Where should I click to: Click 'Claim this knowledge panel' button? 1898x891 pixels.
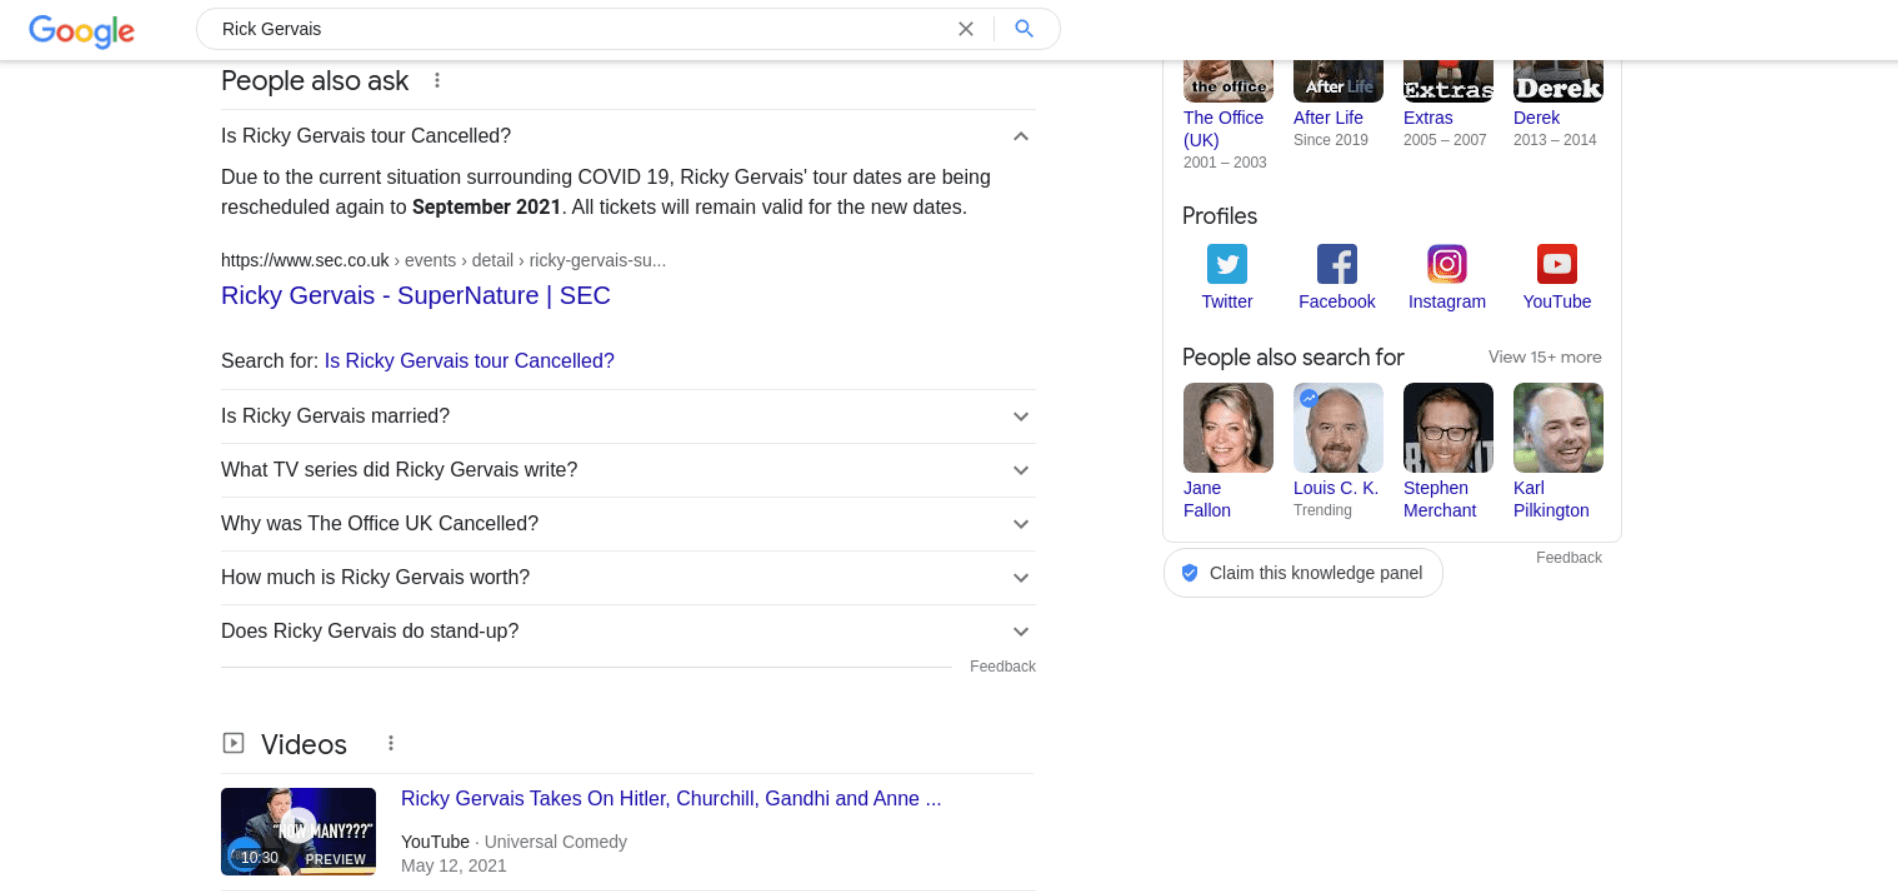pyautogui.click(x=1303, y=573)
